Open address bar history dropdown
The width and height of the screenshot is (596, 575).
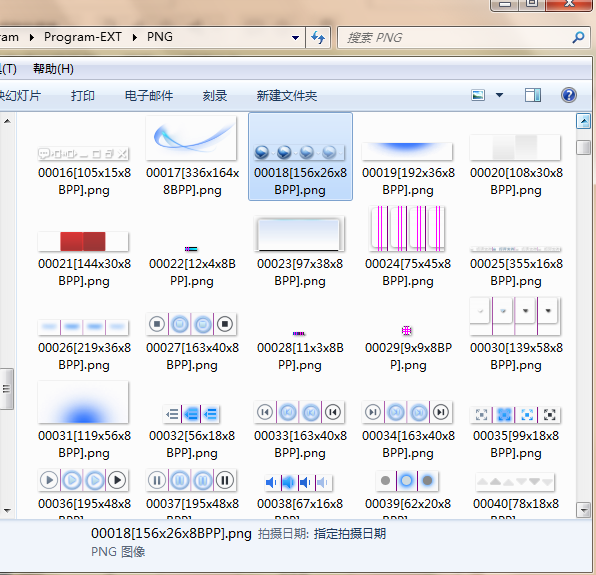295,38
